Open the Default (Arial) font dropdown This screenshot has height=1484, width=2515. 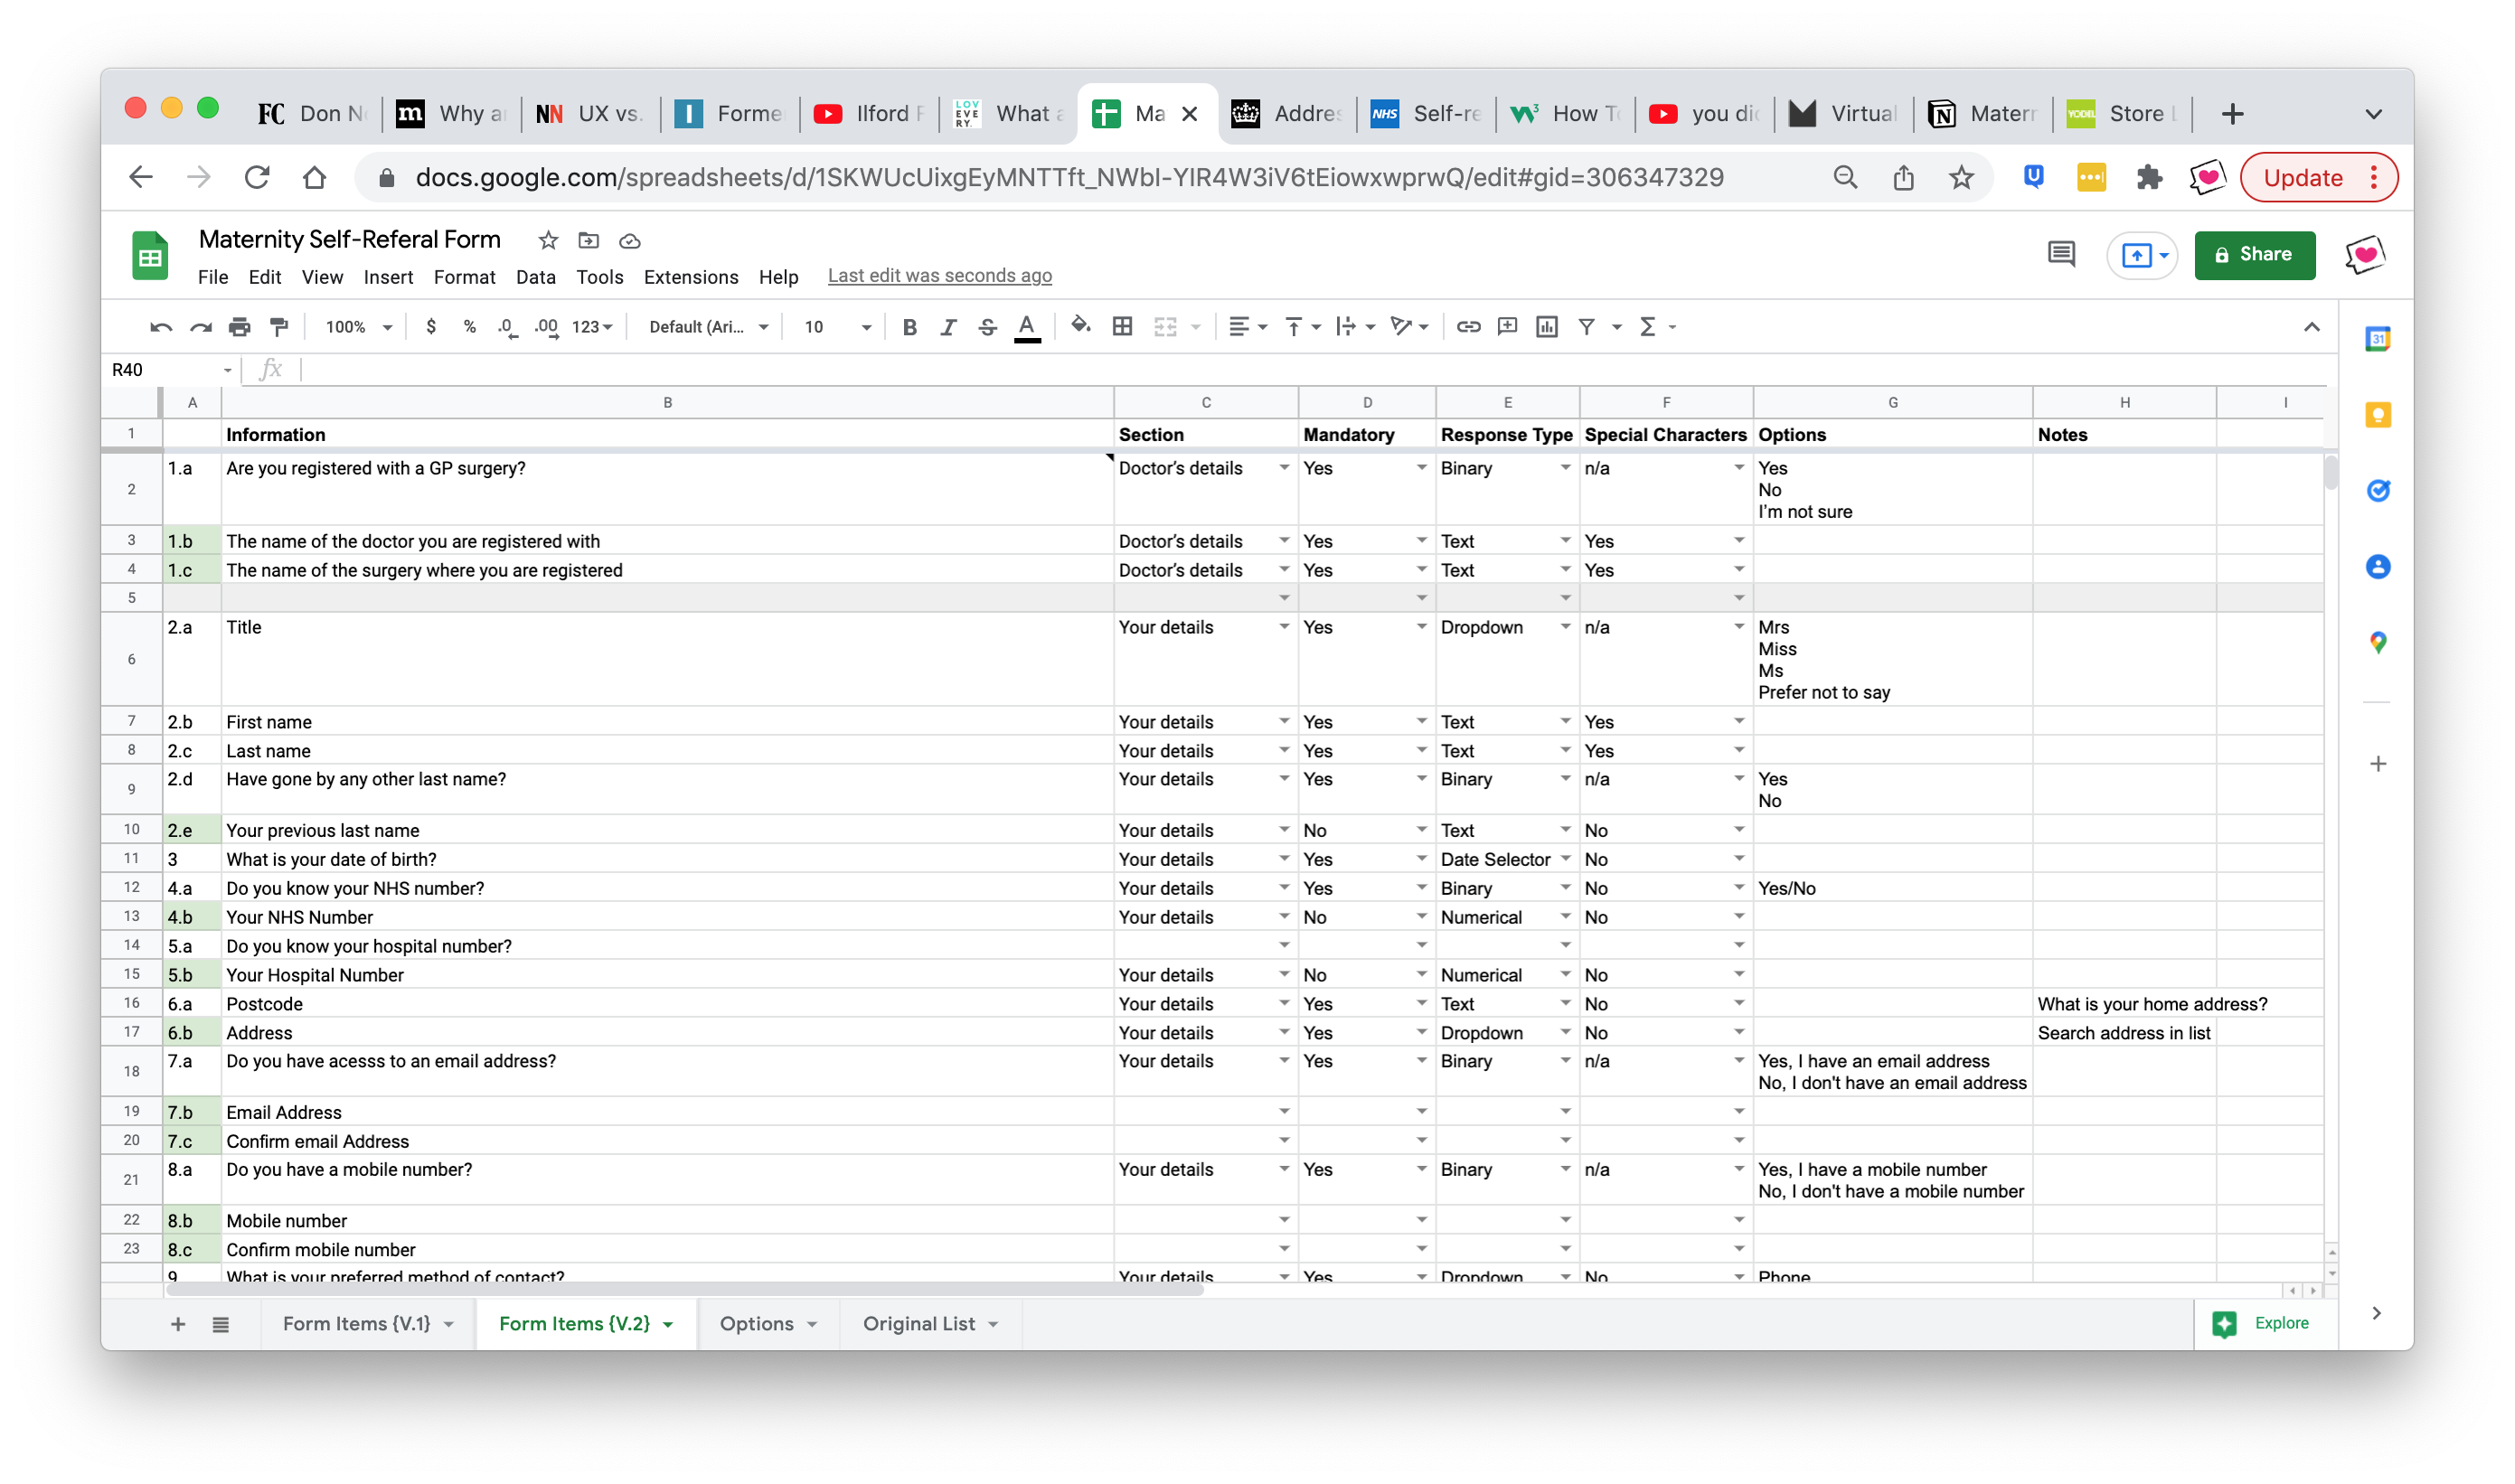[708, 327]
